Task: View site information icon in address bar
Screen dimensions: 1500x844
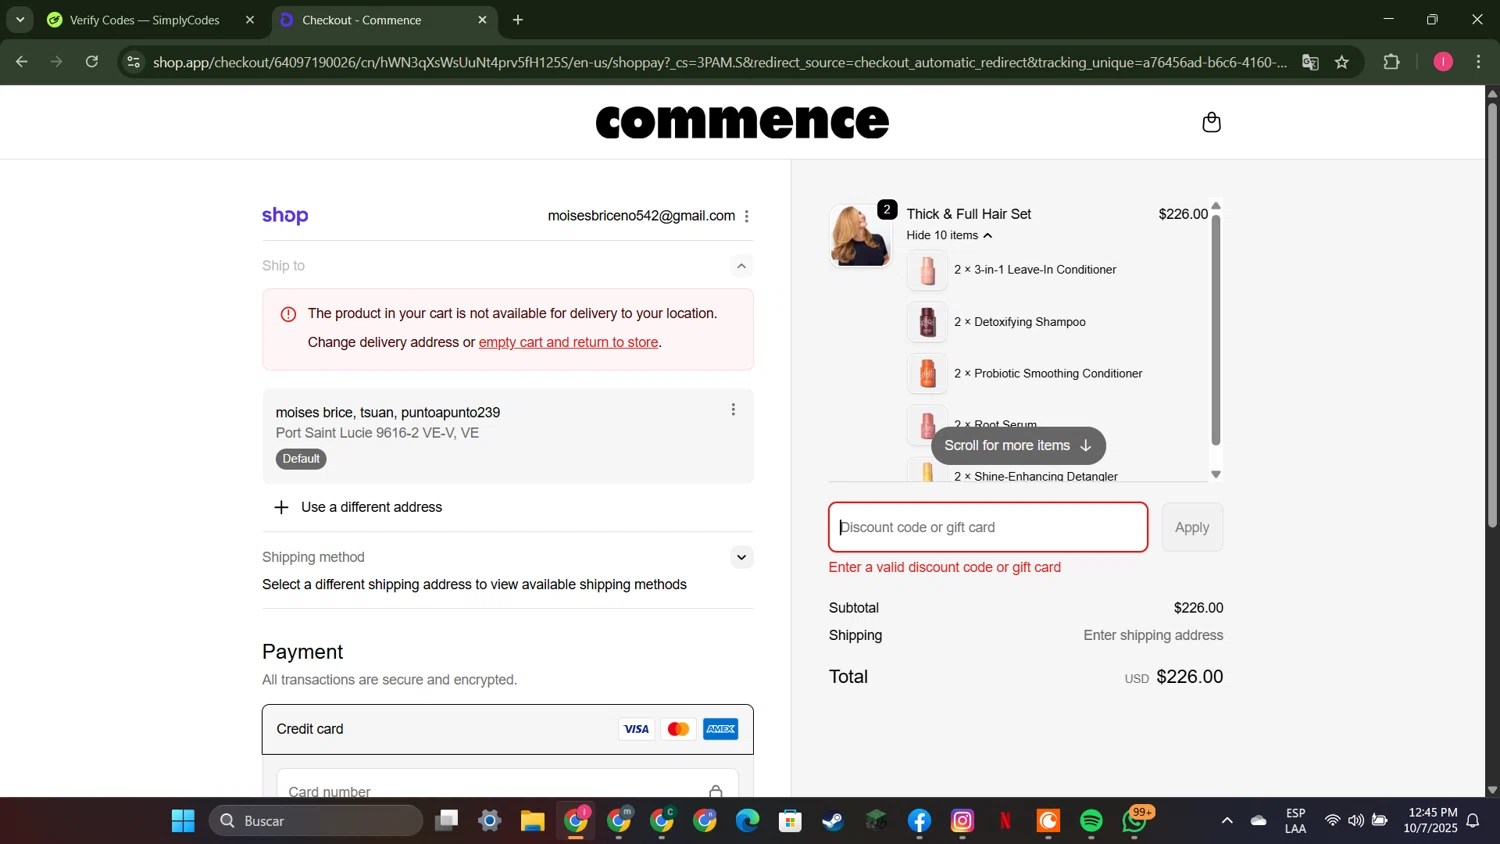Action: [133, 62]
